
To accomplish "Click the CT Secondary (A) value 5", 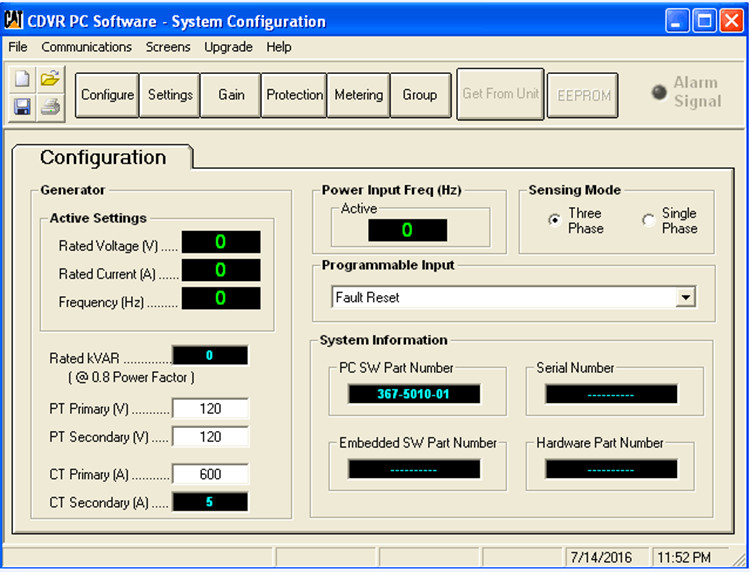I will (210, 502).
